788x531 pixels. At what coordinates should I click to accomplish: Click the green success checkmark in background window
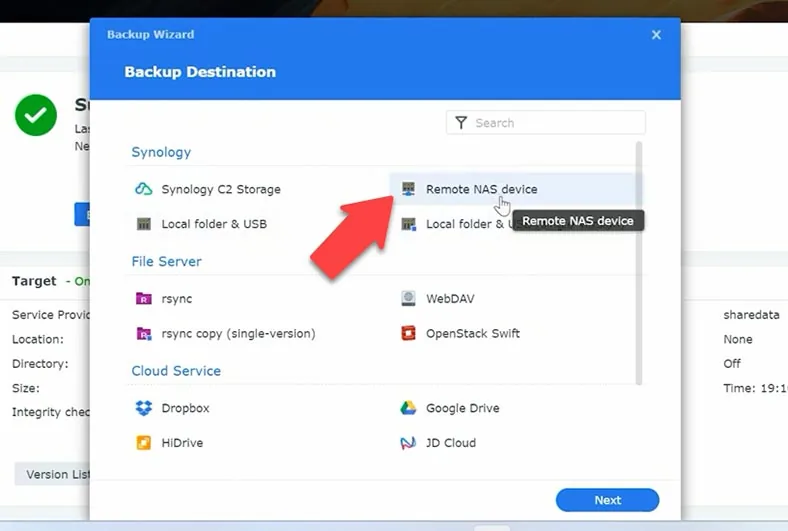36,115
